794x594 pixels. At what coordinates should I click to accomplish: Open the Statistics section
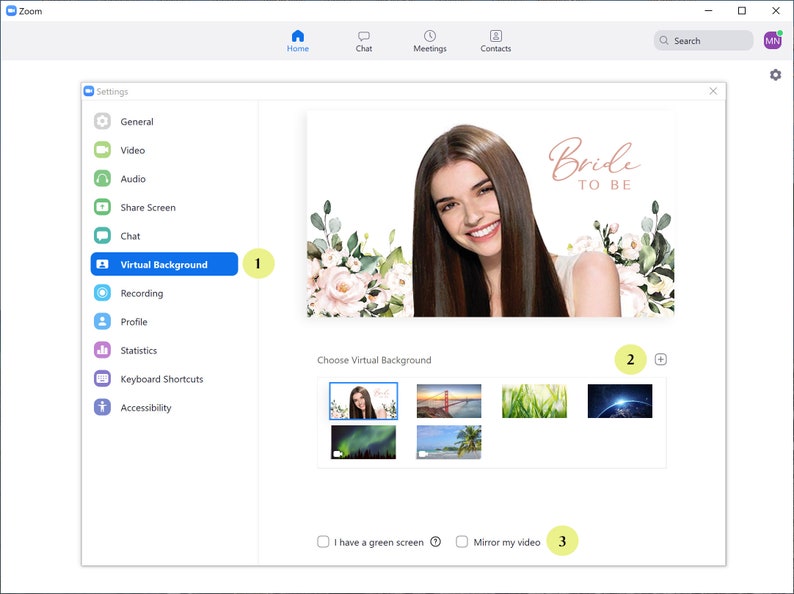(x=164, y=350)
